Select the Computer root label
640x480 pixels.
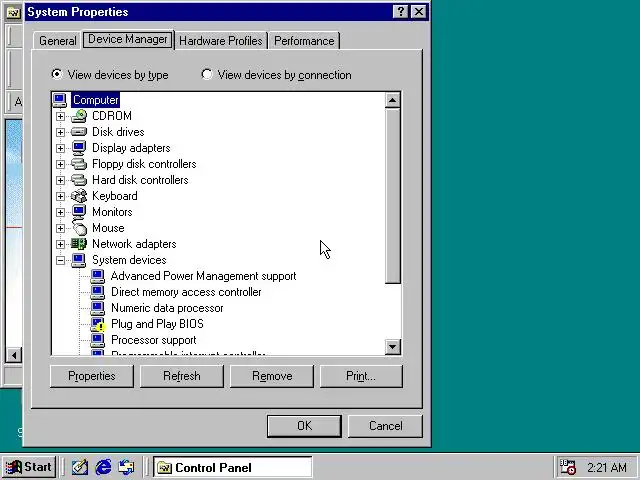(96, 100)
